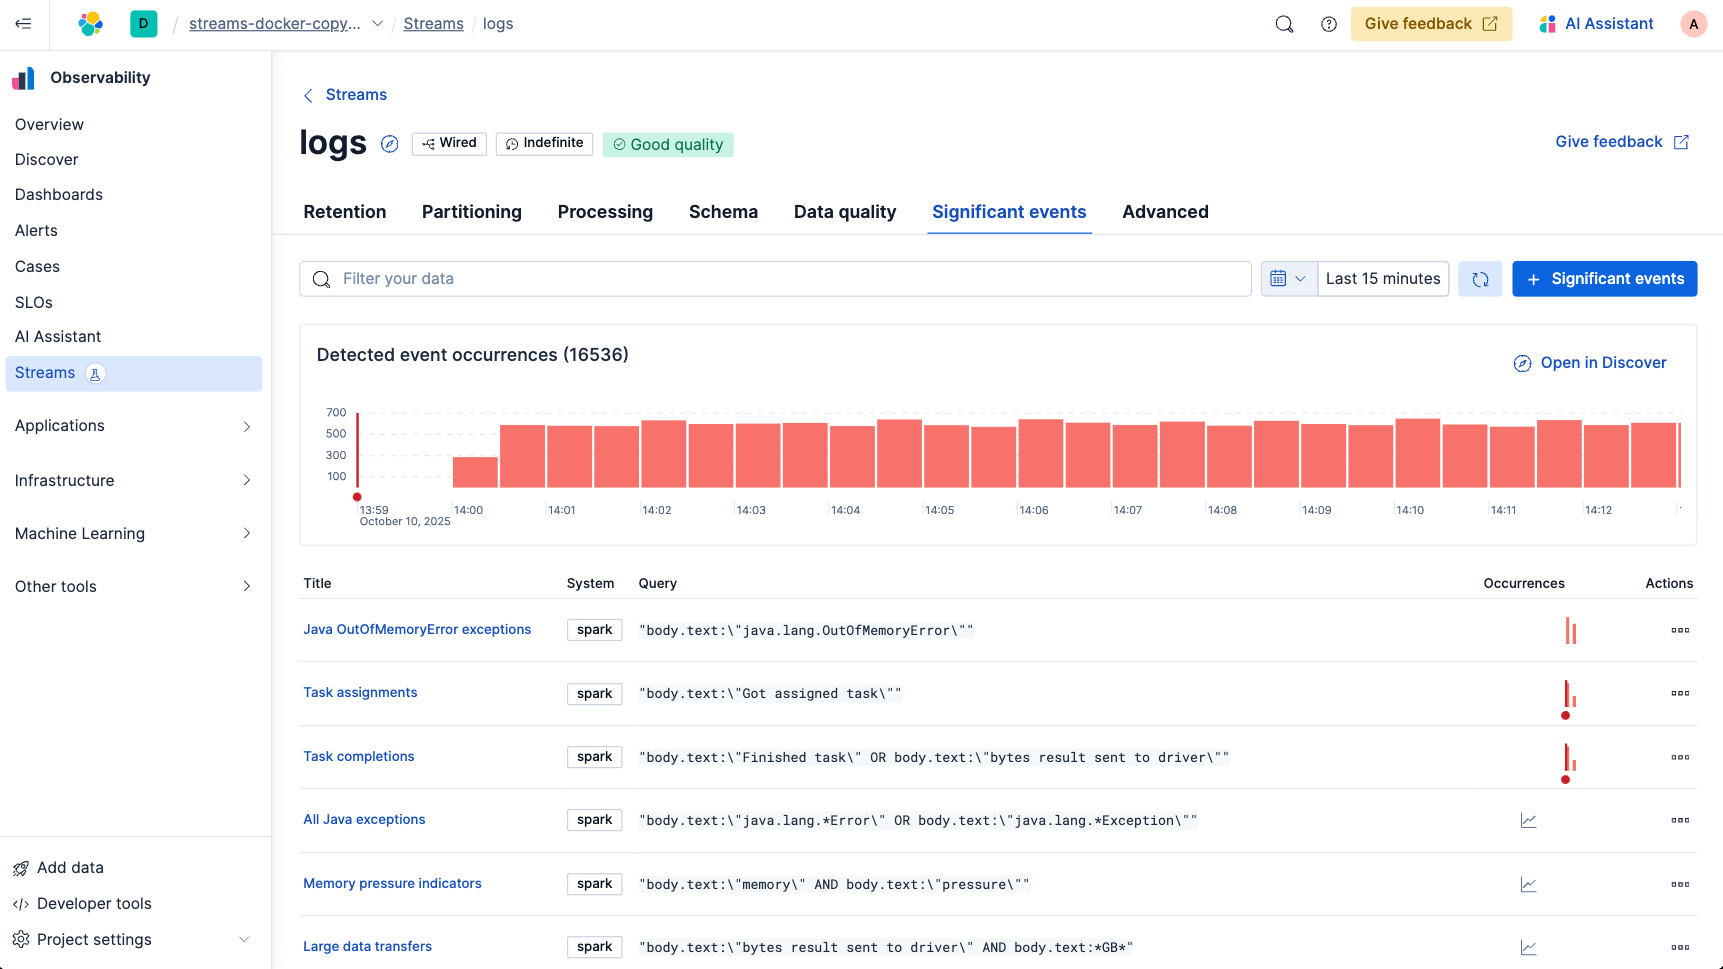Viewport: 1723px width, 969px height.
Task: Open the help icon in top bar
Action: [1328, 24]
